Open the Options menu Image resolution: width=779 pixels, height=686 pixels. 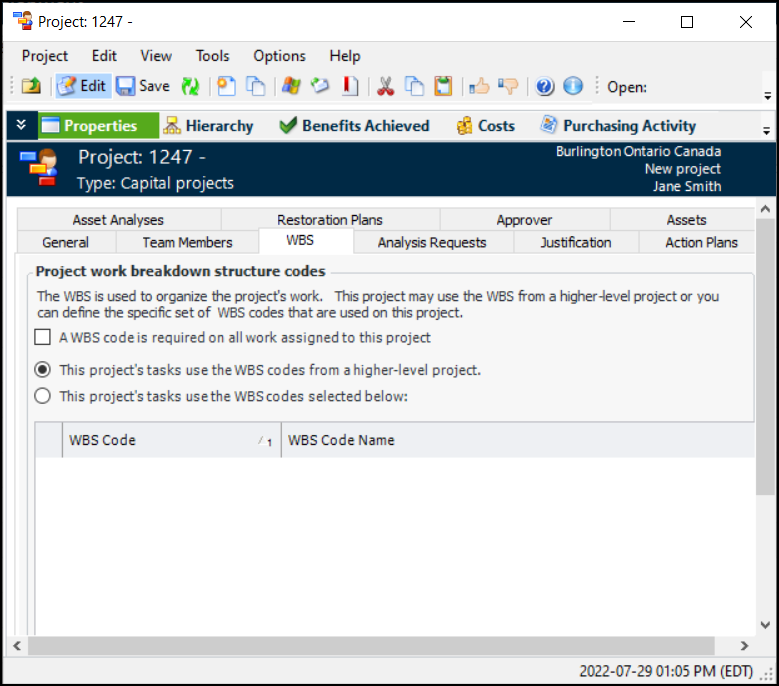[279, 56]
